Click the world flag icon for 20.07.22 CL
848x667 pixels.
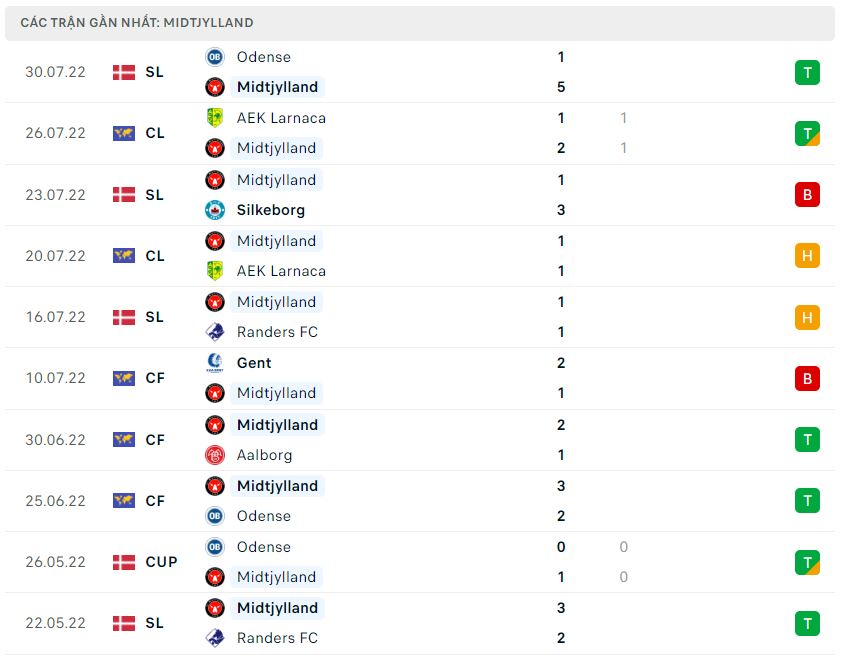click(x=124, y=256)
